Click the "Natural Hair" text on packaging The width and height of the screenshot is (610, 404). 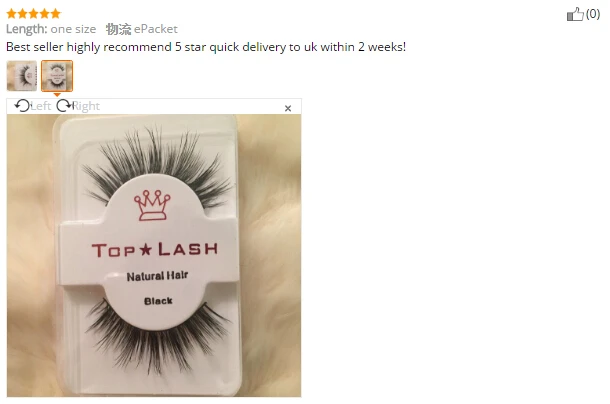click(157, 276)
